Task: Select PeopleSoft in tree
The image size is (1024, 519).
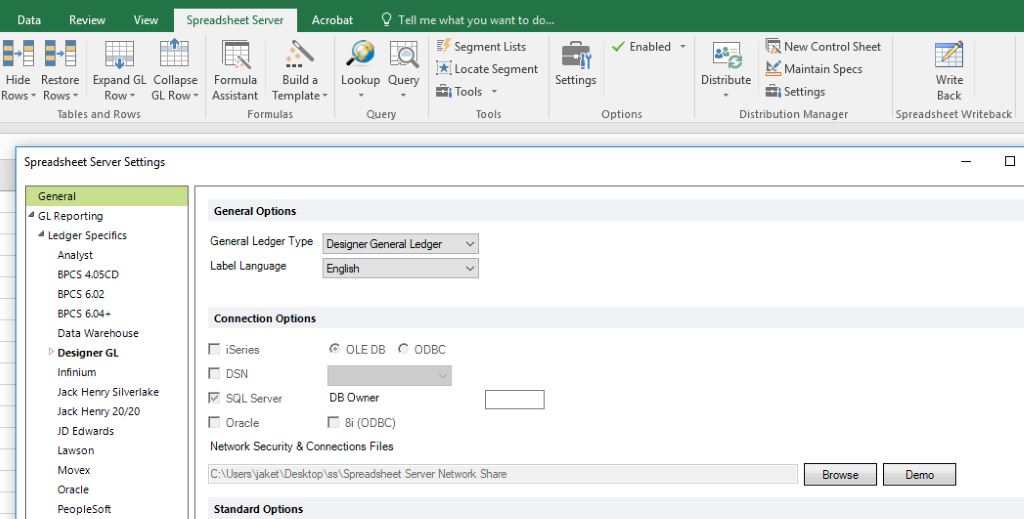Action: click(84, 509)
